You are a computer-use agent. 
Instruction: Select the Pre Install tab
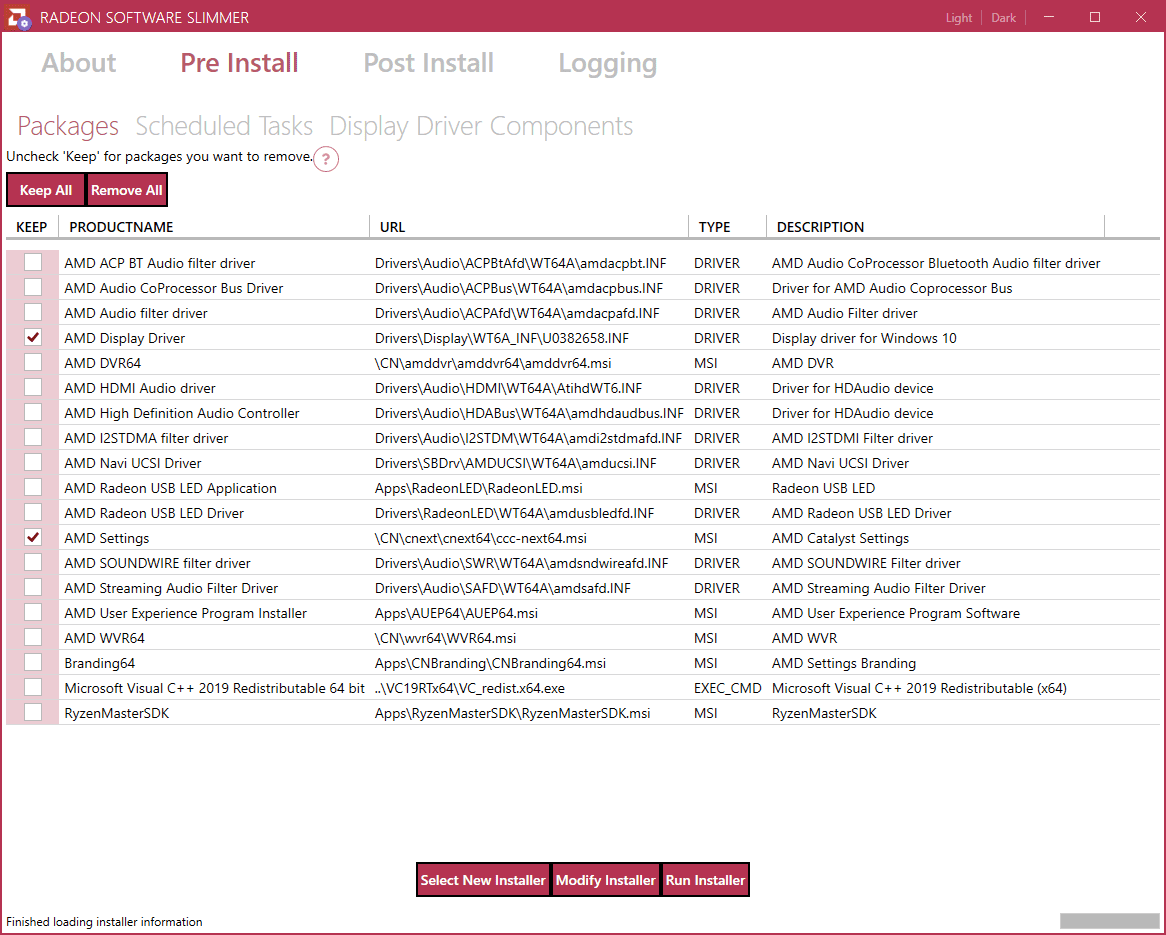[x=239, y=62]
